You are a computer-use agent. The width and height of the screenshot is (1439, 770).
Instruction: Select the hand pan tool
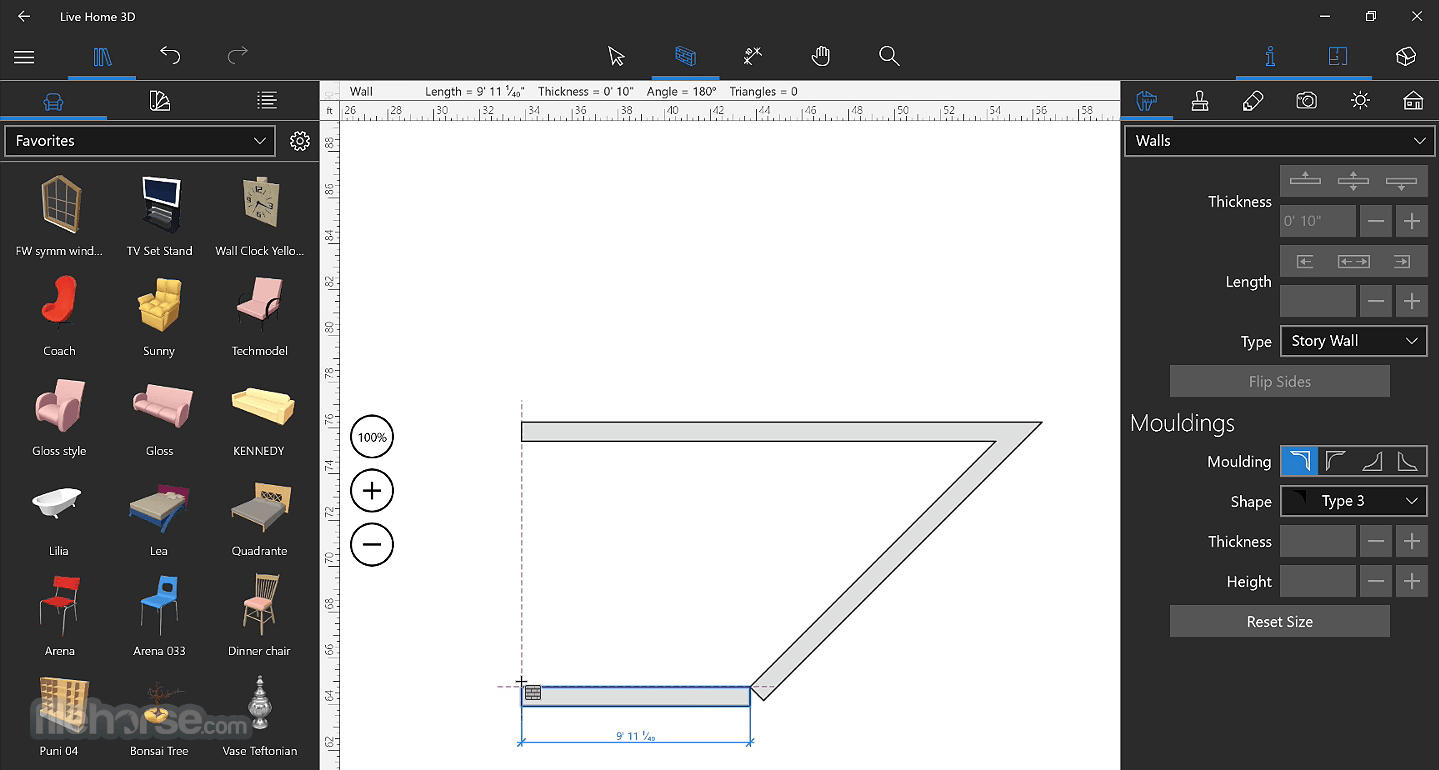point(821,56)
